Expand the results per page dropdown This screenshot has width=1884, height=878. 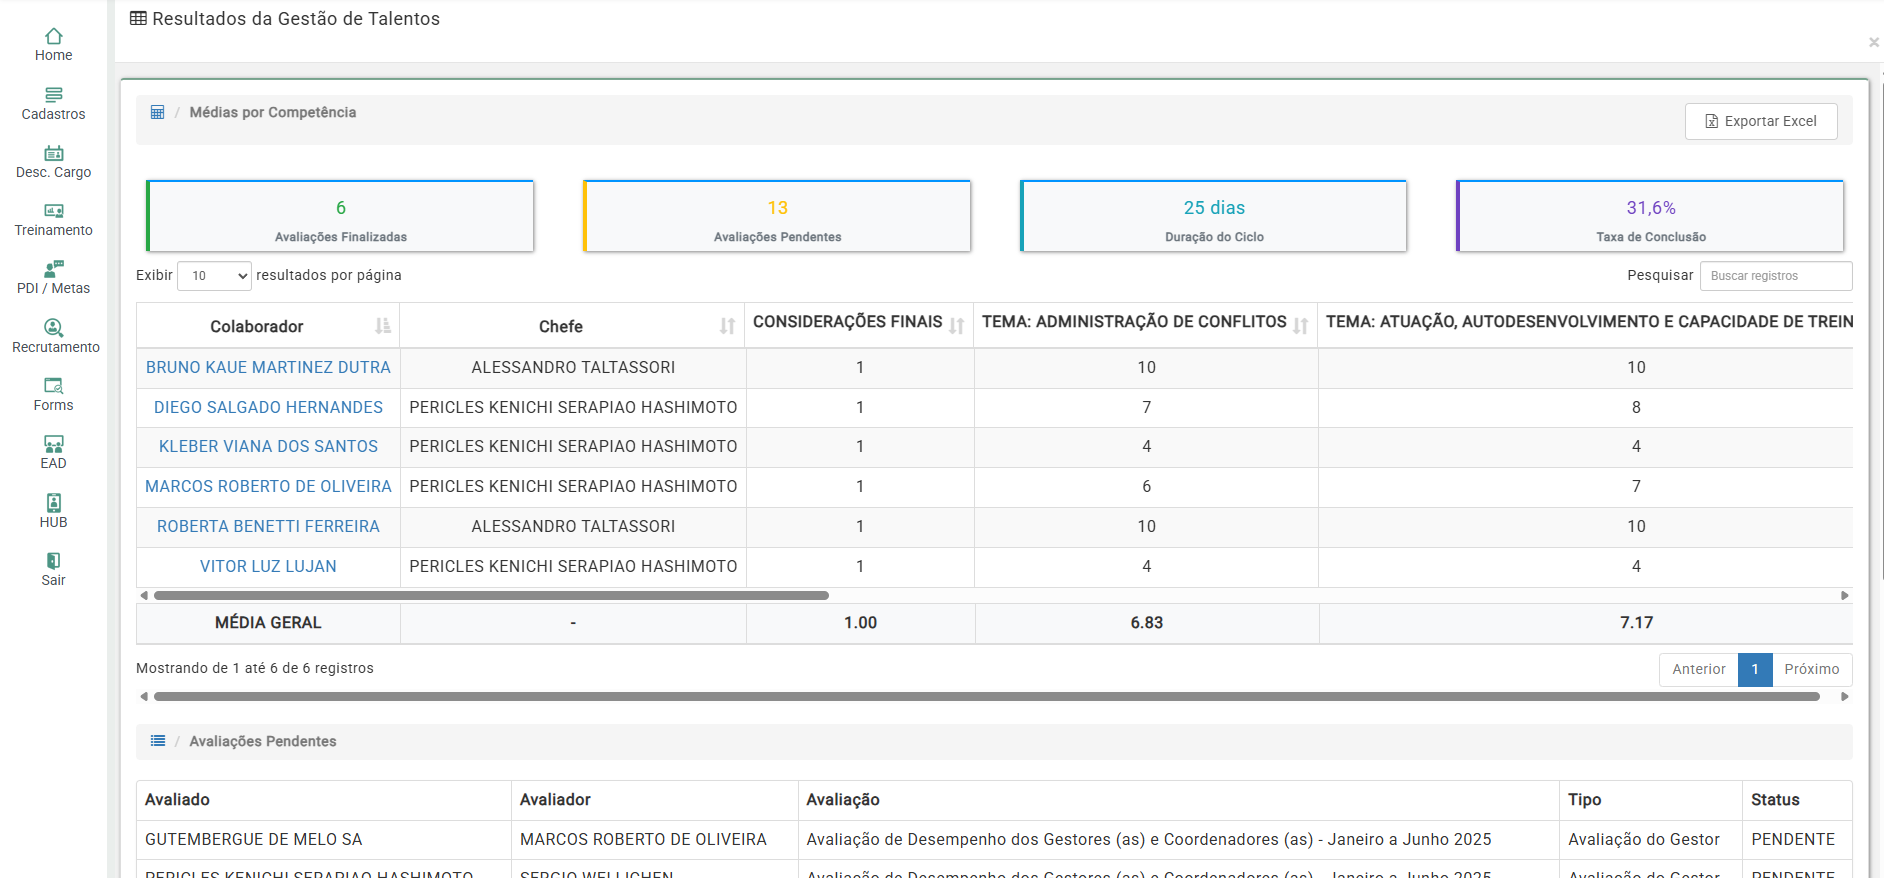coord(214,276)
